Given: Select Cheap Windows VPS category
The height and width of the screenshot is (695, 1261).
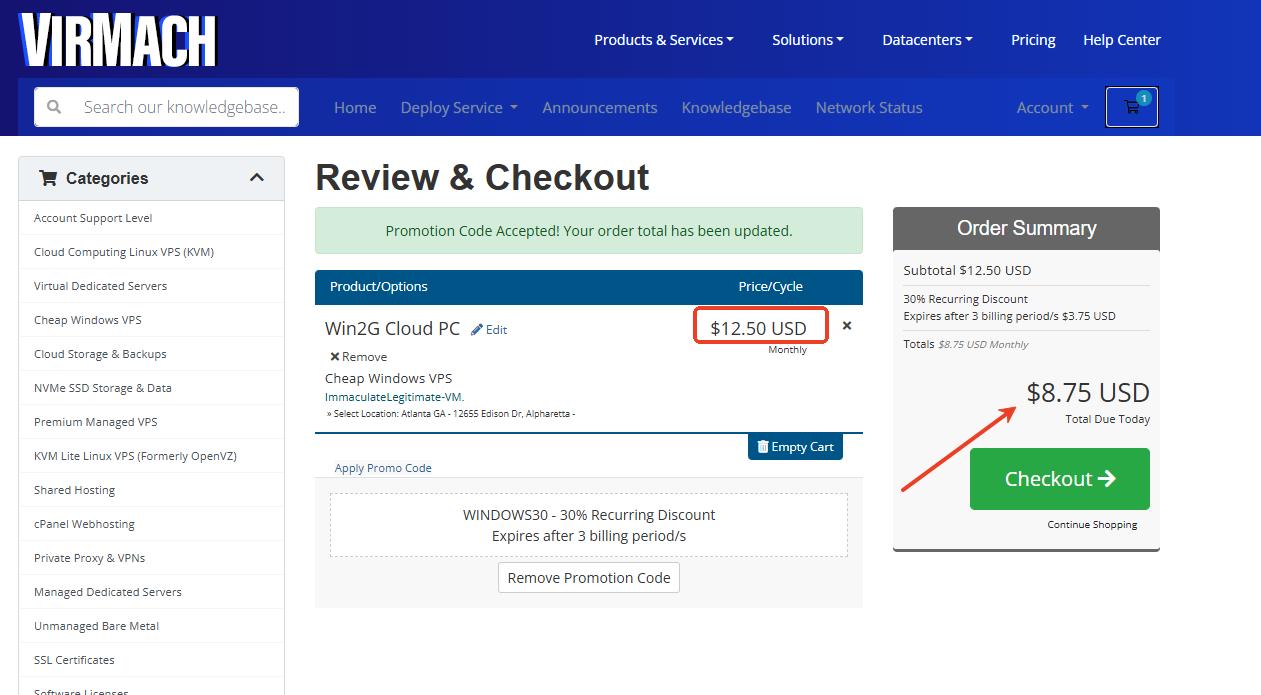Looking at the screenshot, I should (88, 320).
